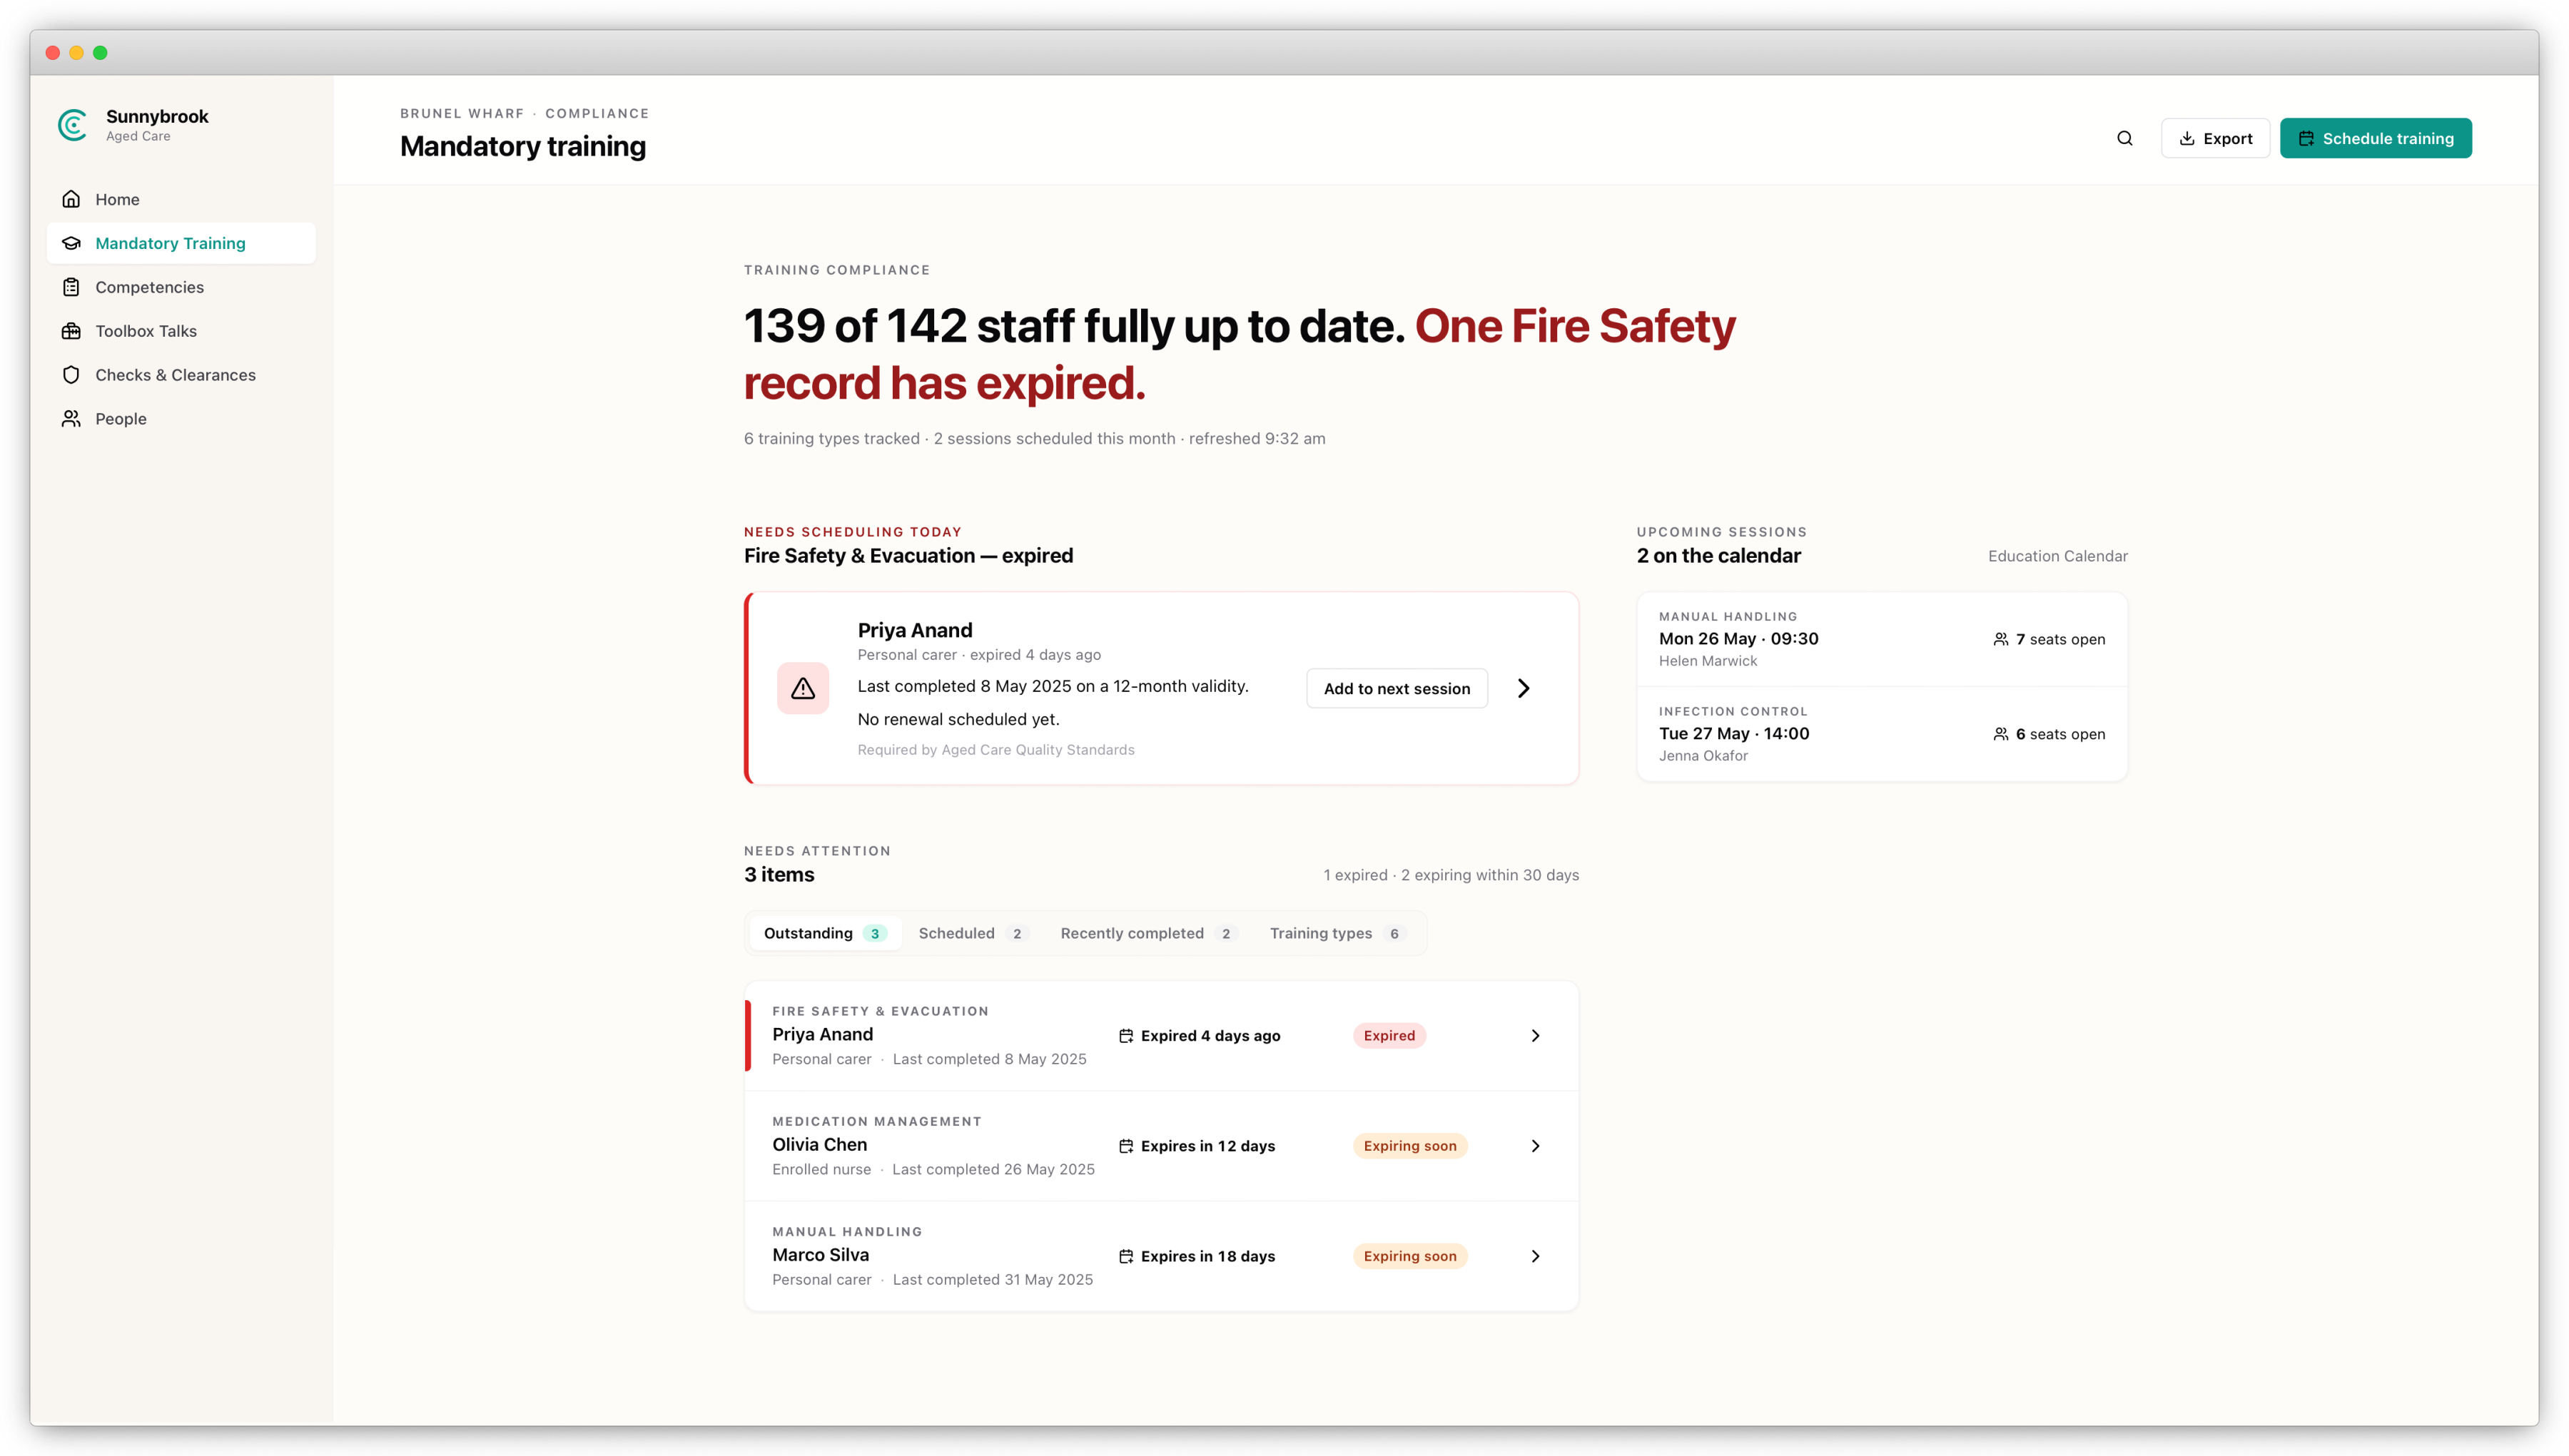The image size is (2569, 1456).
Task: Click the Brunel Wharf breadcrumb
Action: [x=462, y=113]
